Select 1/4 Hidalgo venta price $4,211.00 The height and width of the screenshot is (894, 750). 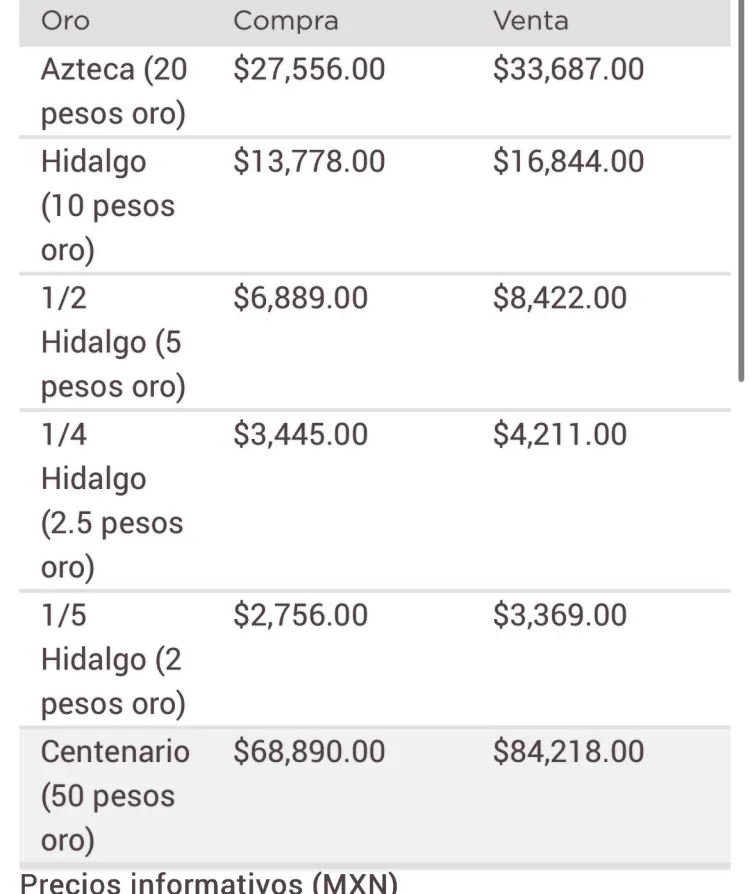560,434
